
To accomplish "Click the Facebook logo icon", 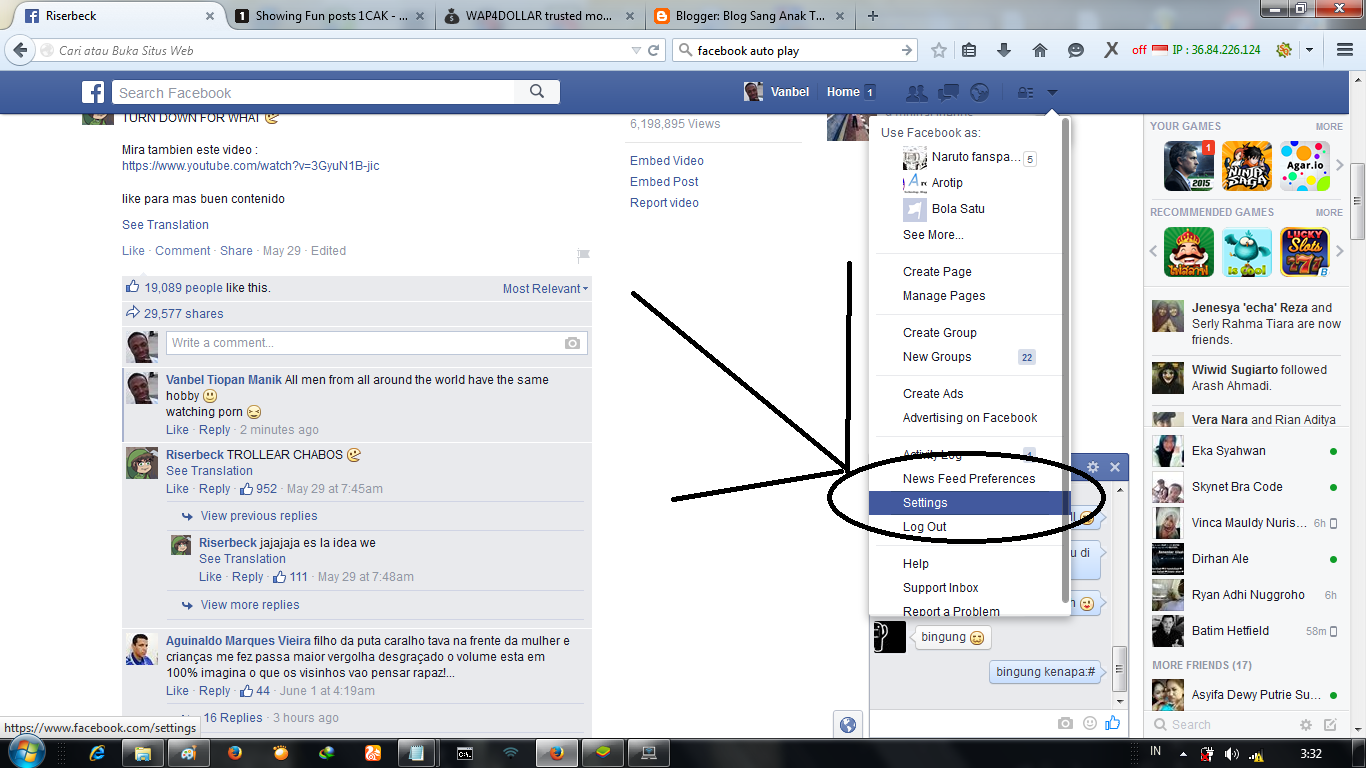I will pos(93,93).
